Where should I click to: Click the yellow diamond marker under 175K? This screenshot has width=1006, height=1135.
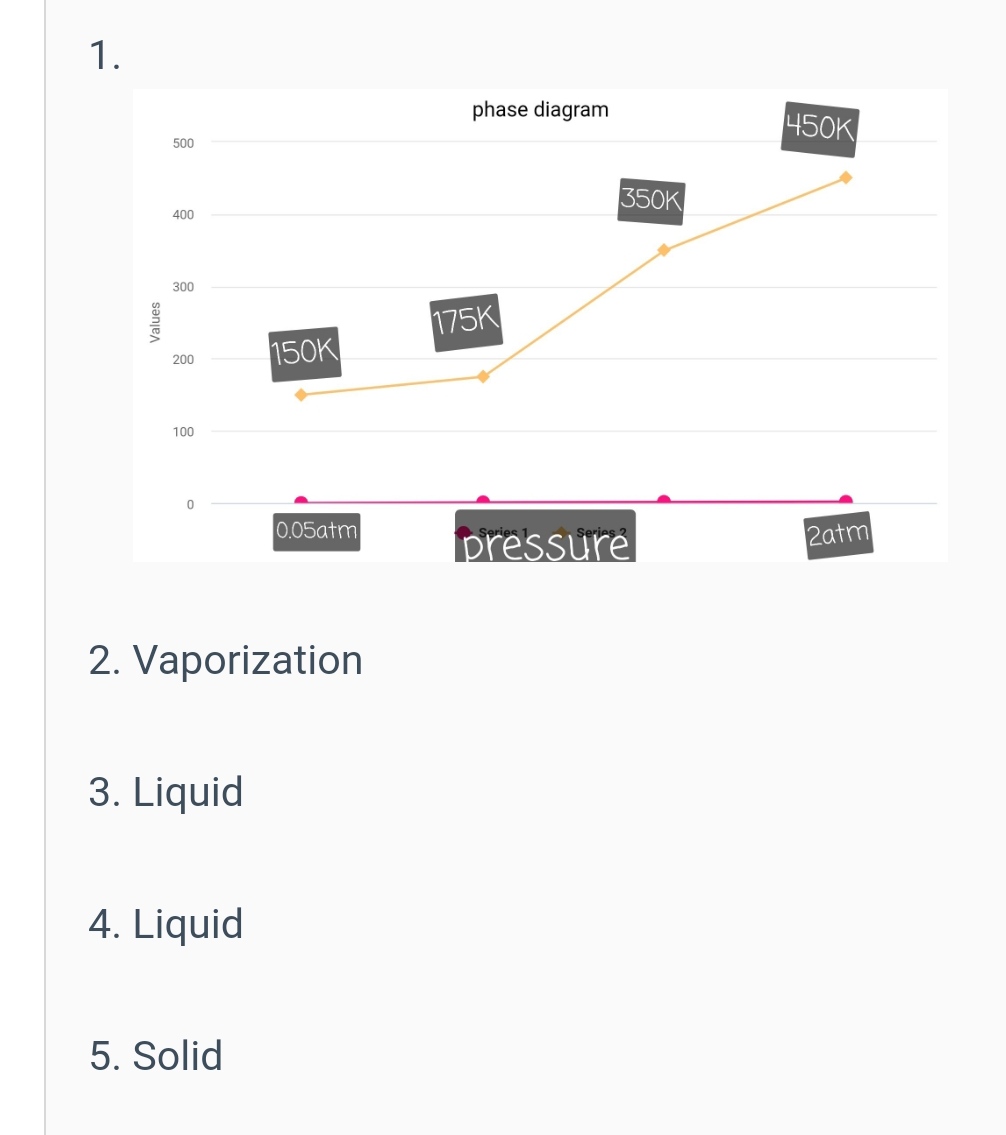482,377
